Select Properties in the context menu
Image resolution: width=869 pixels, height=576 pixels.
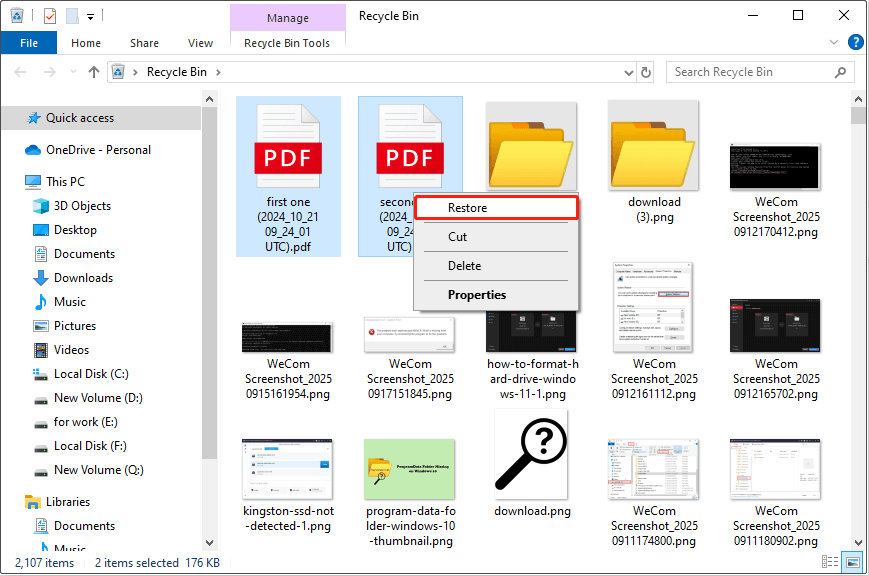pos(477,294)
